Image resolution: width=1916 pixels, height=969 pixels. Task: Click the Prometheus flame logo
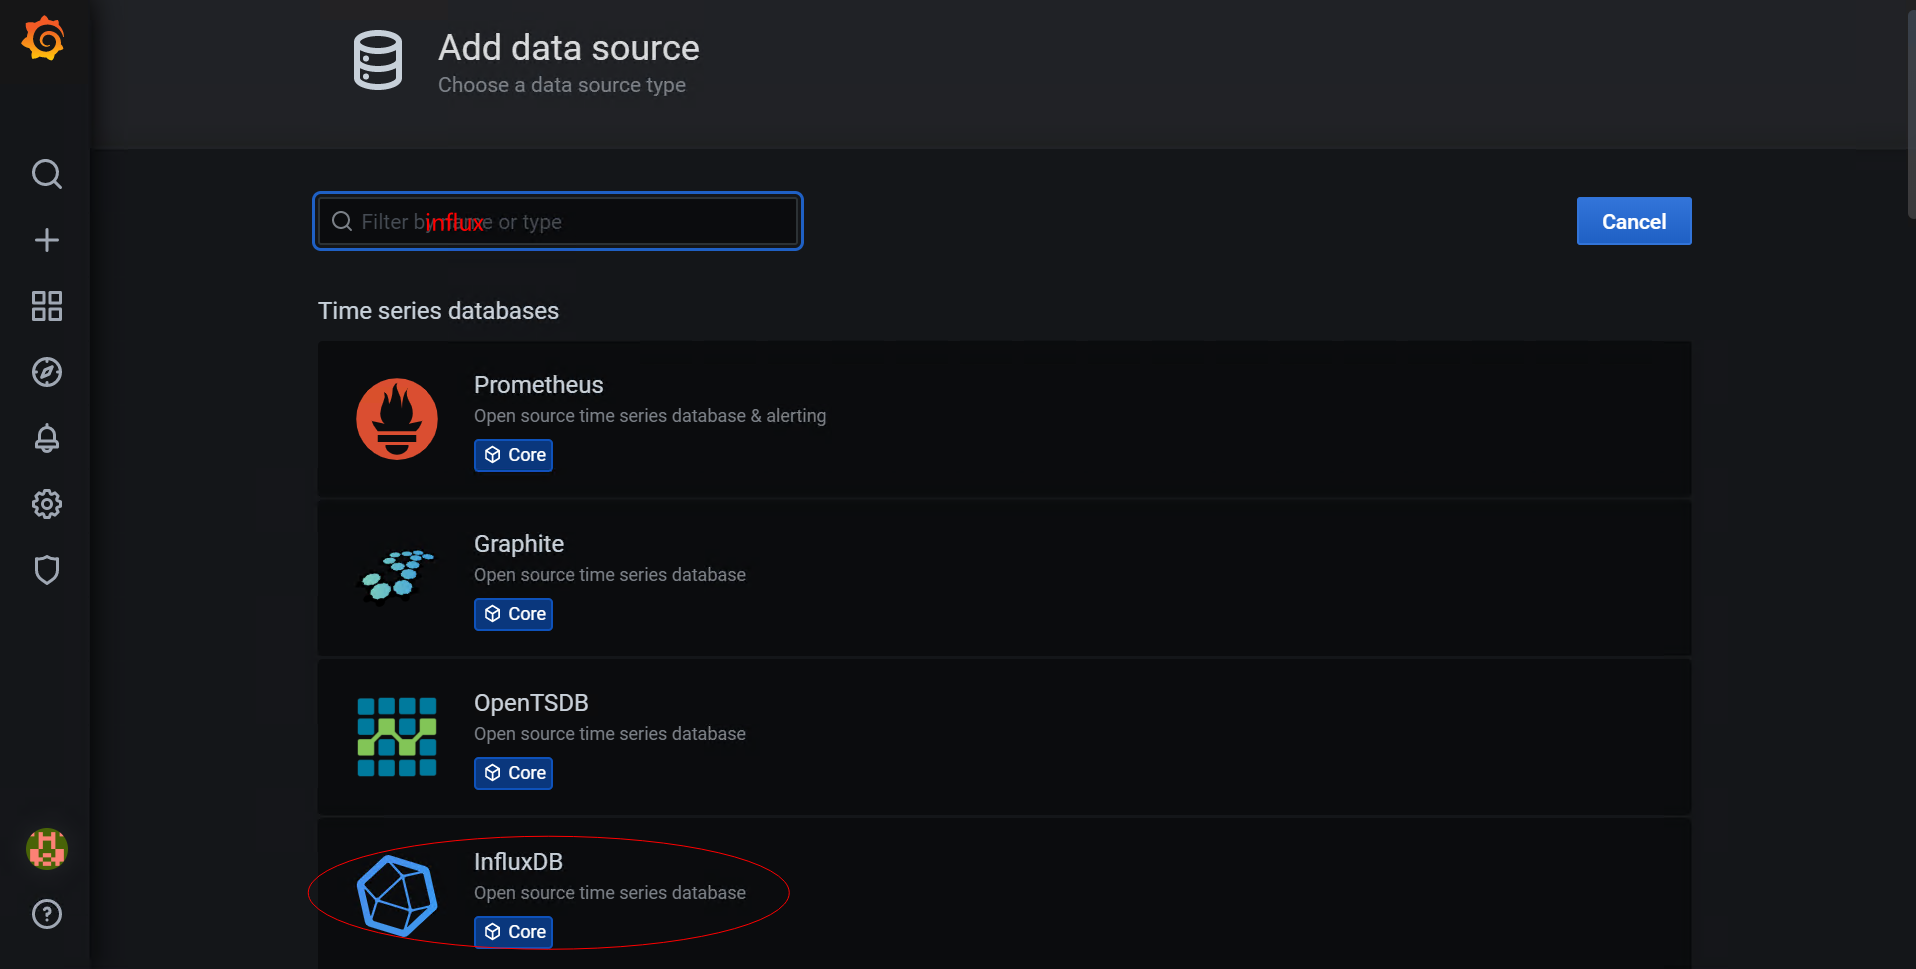tap(397, 419)
